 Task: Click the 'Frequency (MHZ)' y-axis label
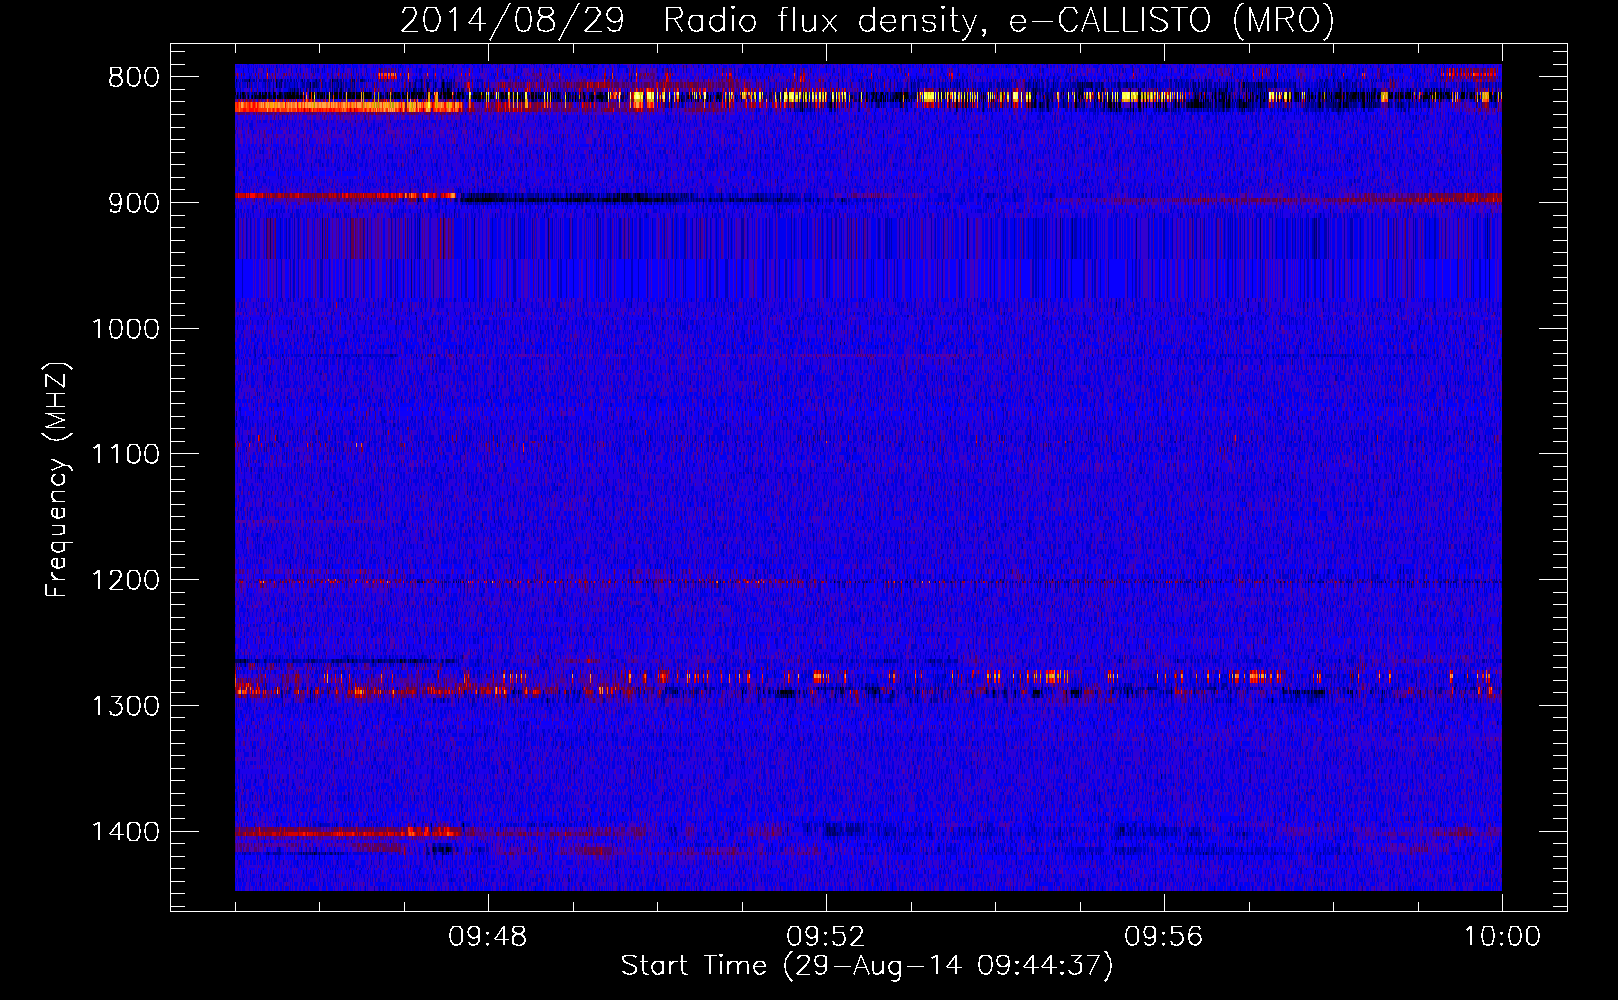[58, 480]
